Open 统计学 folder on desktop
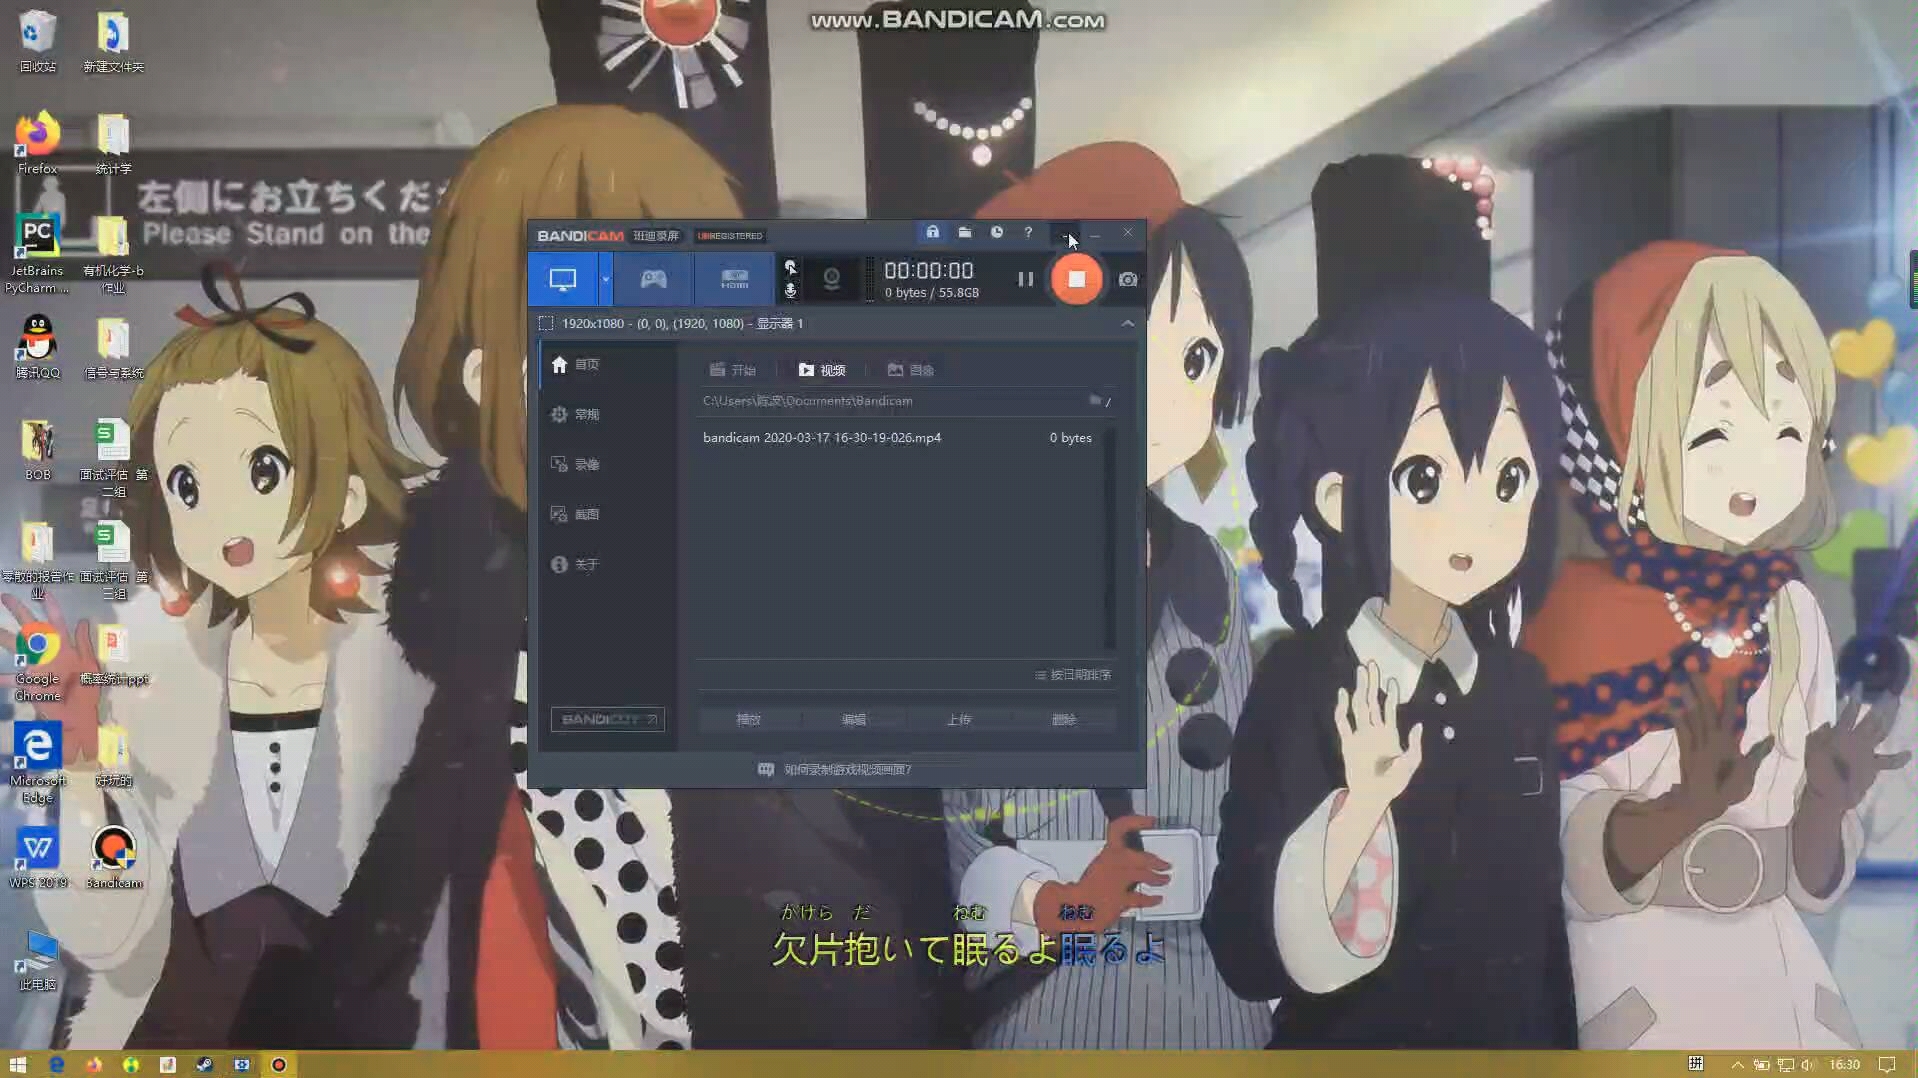Viewport: 1918px width, 1078px height. point(113,143)
